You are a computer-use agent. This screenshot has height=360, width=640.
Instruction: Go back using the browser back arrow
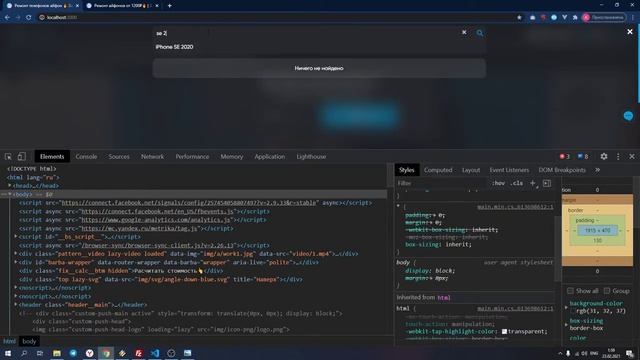pos(7,18)
